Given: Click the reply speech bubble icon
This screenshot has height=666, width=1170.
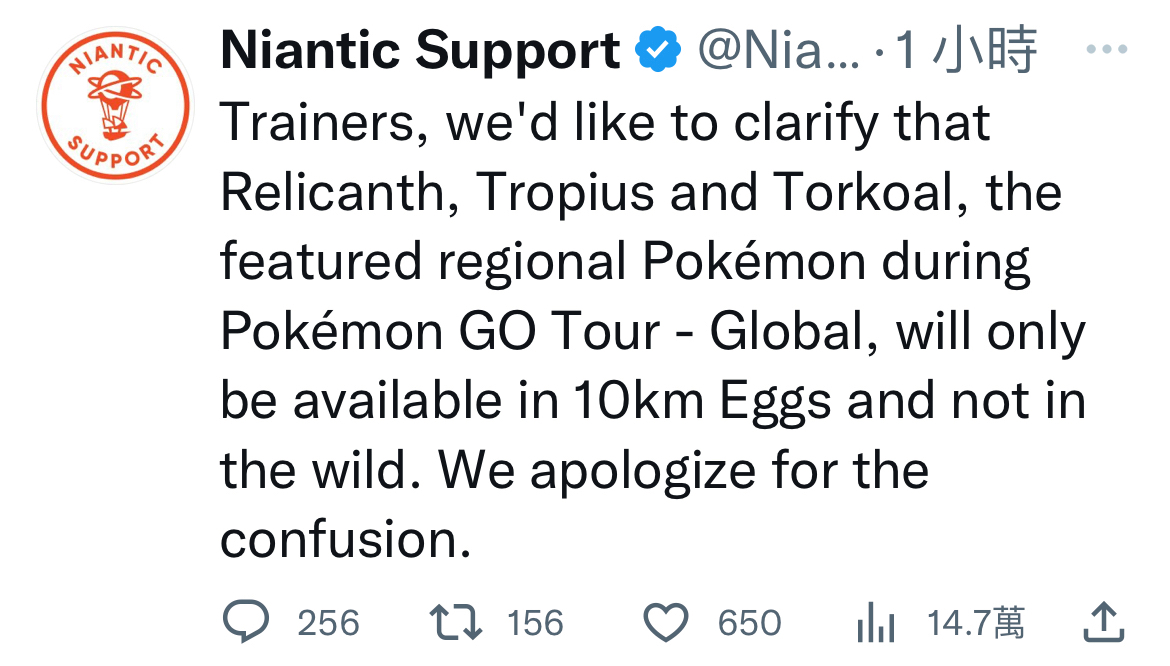Looking at the screenshot, I should [246, 621].
